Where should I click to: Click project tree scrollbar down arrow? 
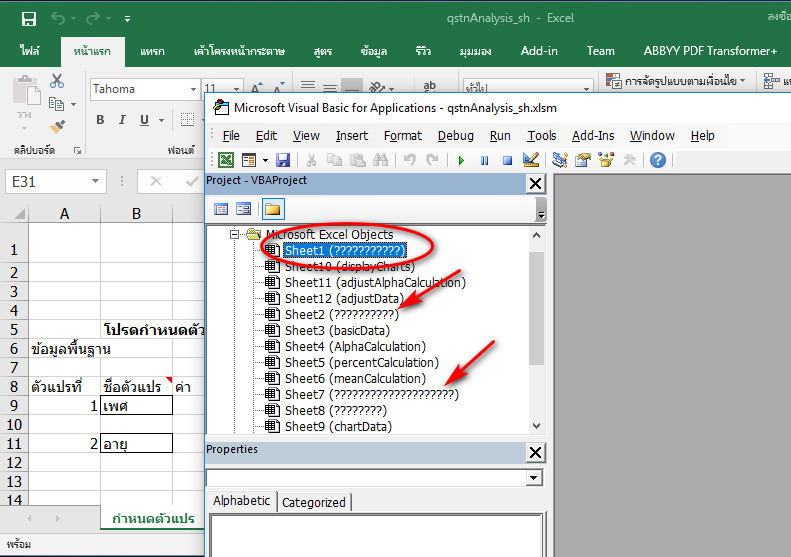(x=536, y=426)
